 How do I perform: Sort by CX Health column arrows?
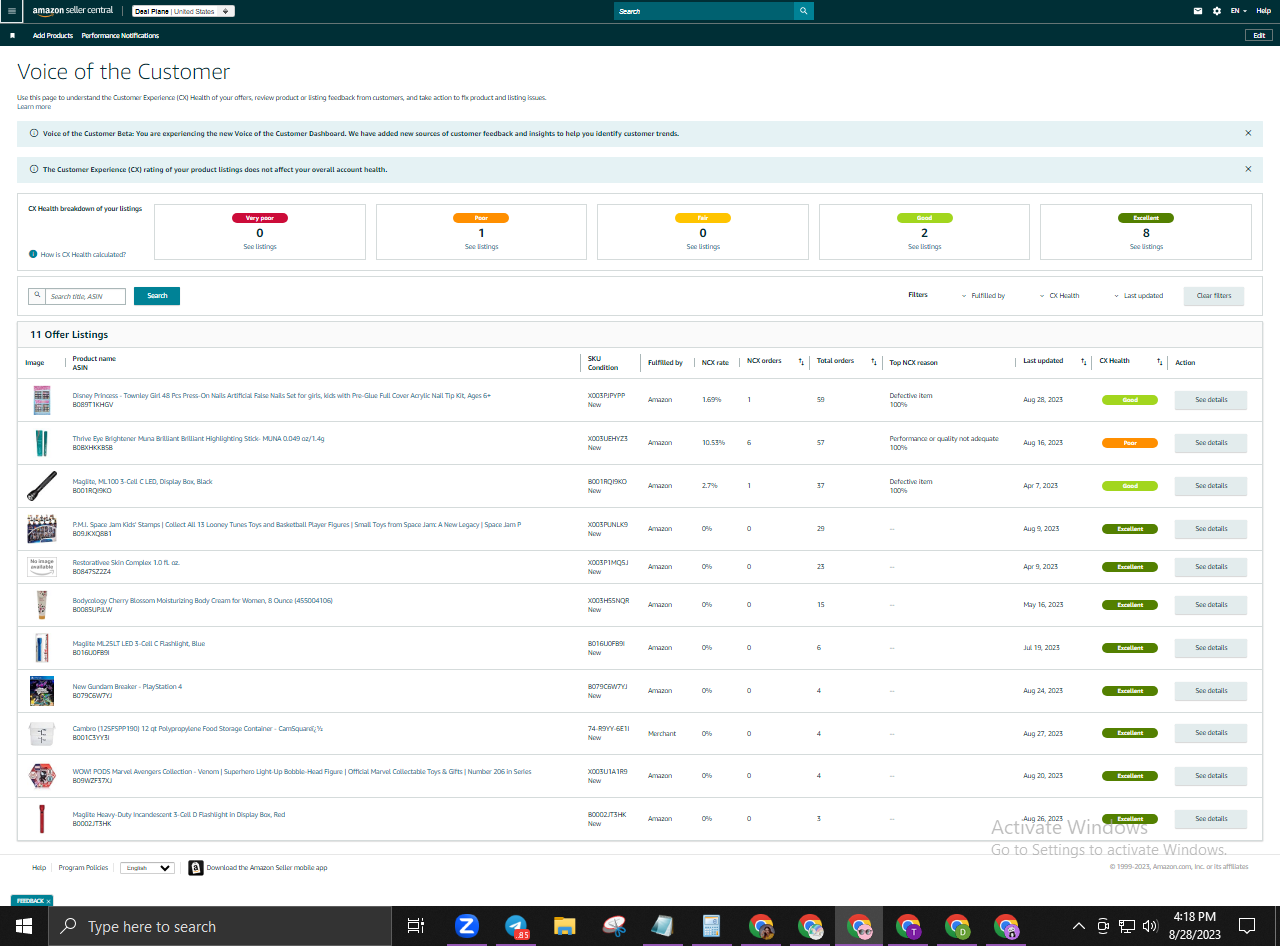click(x=1160, y=361)
